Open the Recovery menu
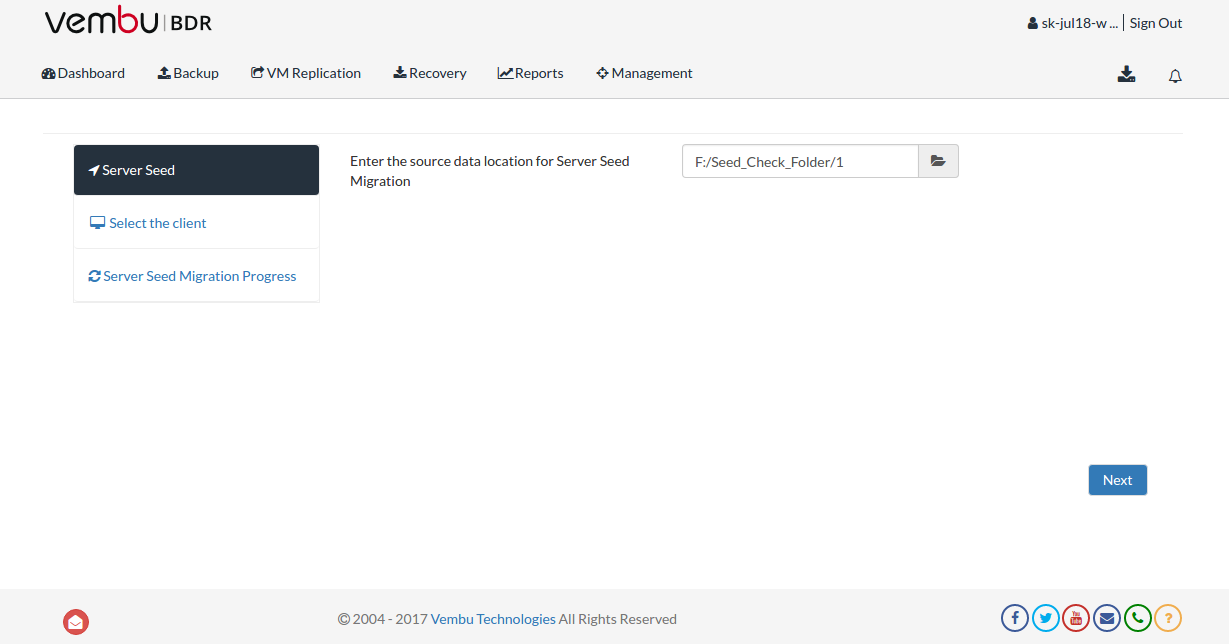Viewport: 1229px width, 644px height. [x=430, y=73]
